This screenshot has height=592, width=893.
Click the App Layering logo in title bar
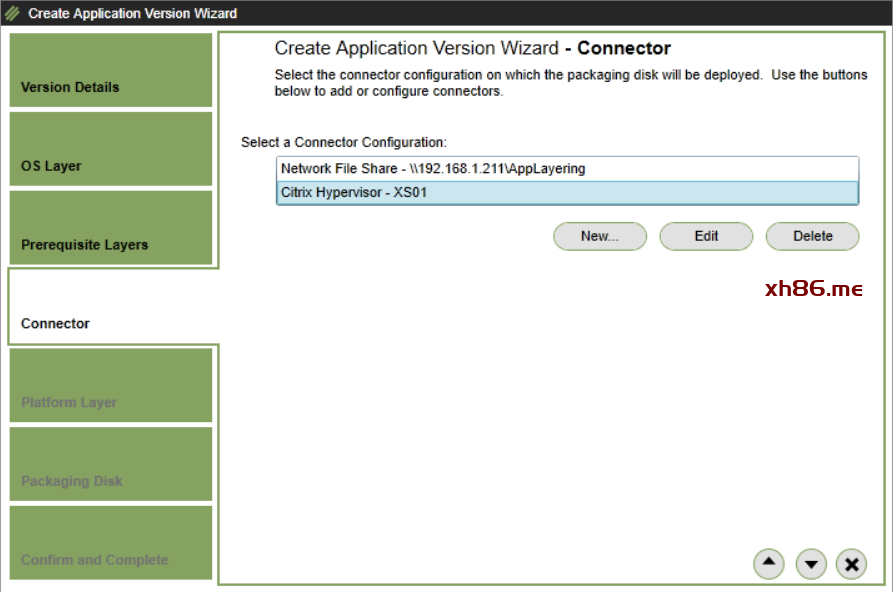click(x=13, y=14)
